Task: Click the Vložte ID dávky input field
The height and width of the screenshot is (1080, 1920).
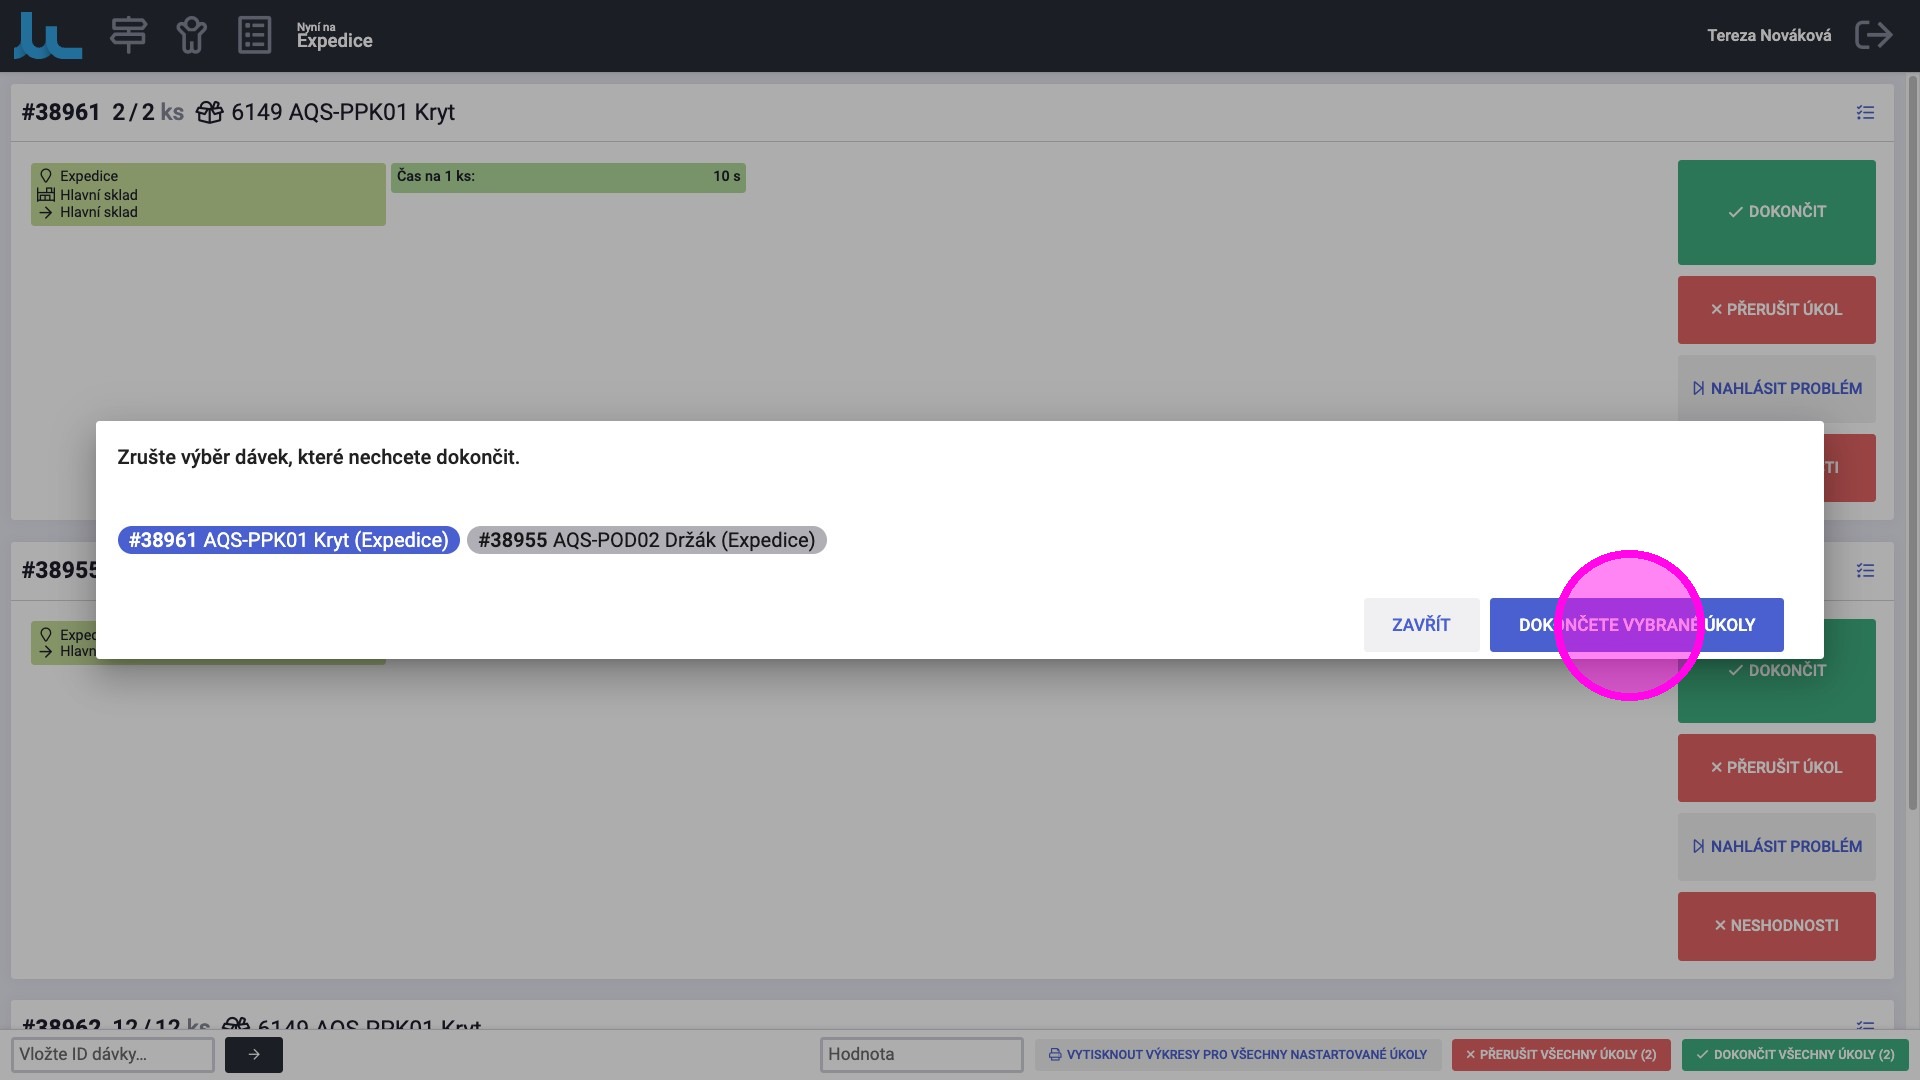Action: (x=112, y=1054)
